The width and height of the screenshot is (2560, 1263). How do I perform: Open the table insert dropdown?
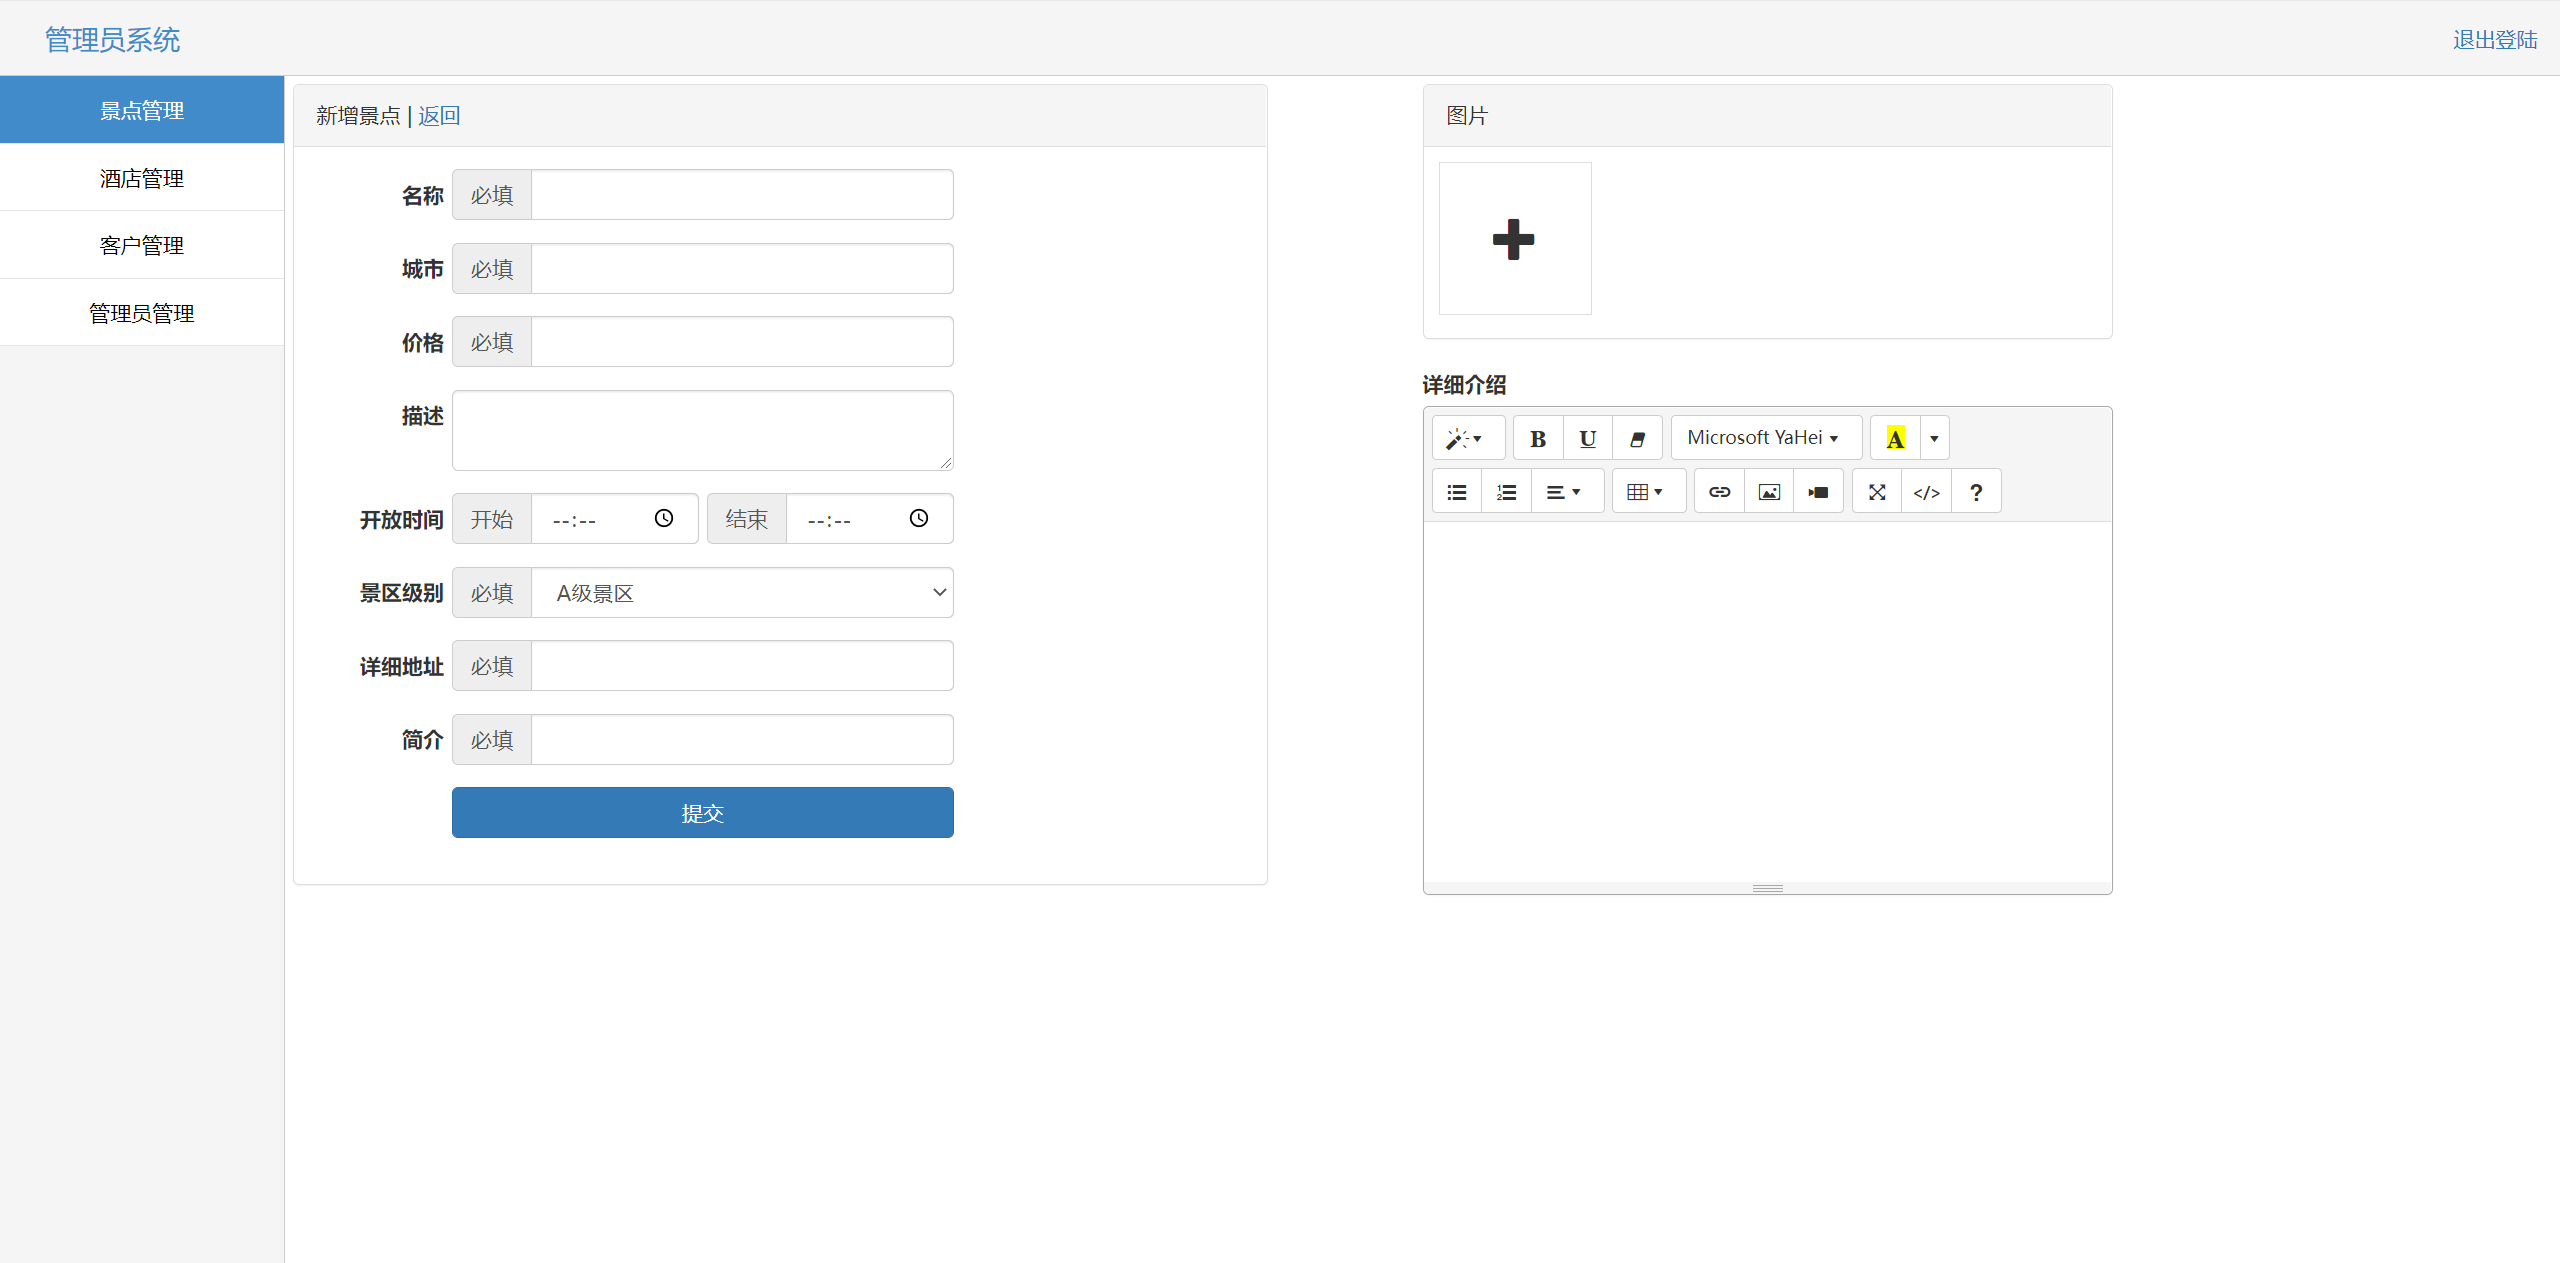point(1646,492)
